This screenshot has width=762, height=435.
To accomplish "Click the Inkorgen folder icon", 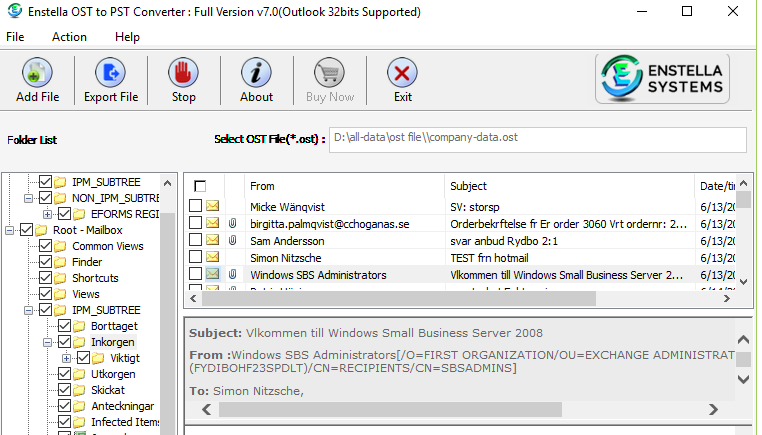I will 79,342.
